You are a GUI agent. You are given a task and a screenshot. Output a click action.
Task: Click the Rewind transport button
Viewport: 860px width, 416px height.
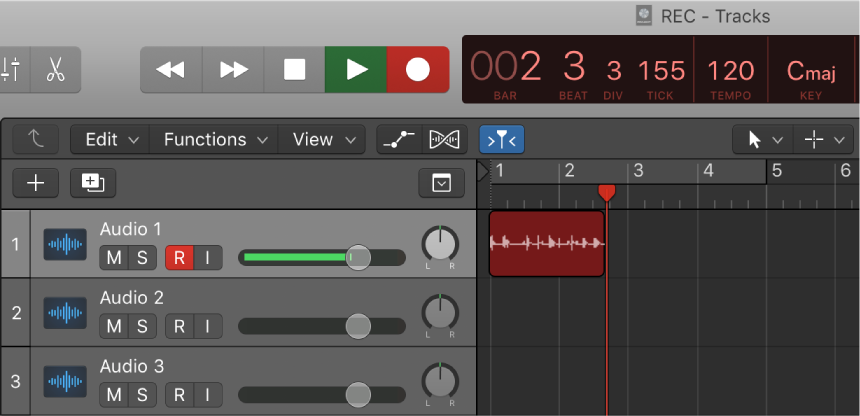[171, 70]
